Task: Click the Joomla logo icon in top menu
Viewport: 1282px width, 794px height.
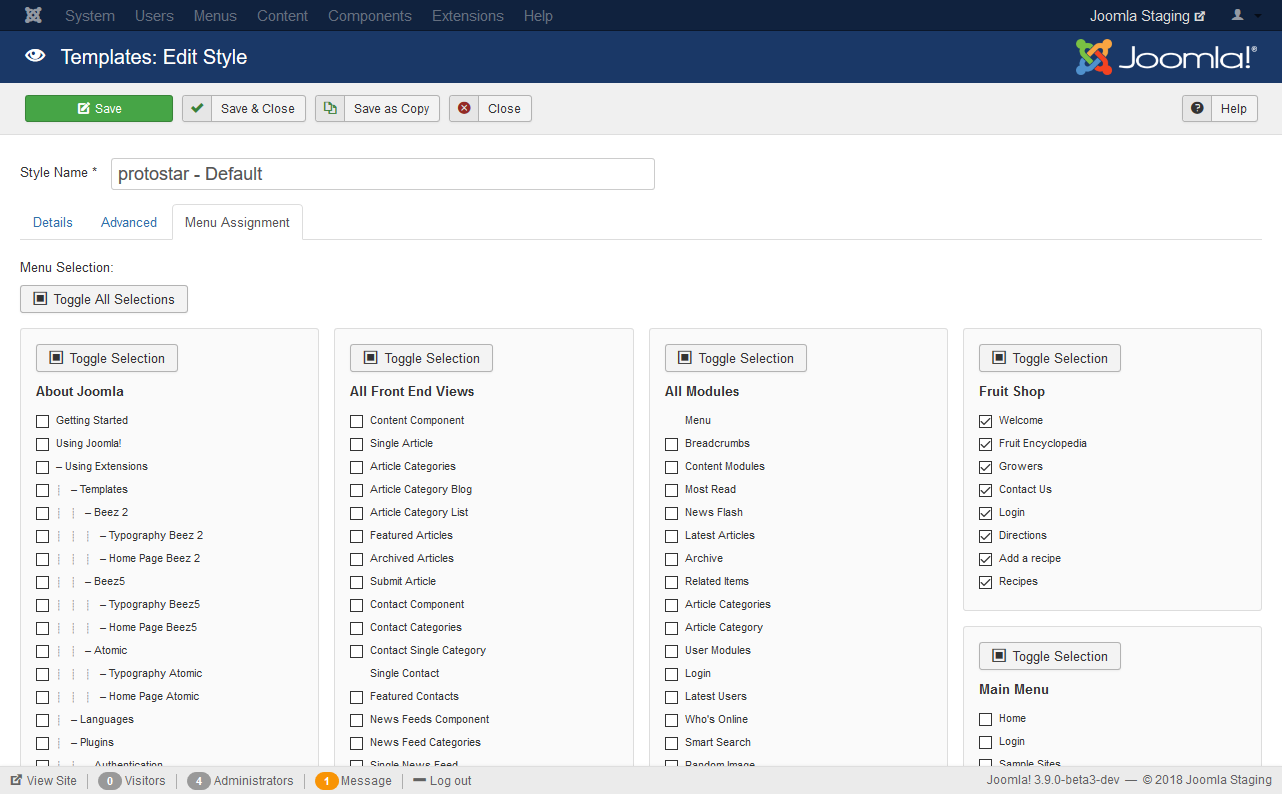Action: (34, 16)
